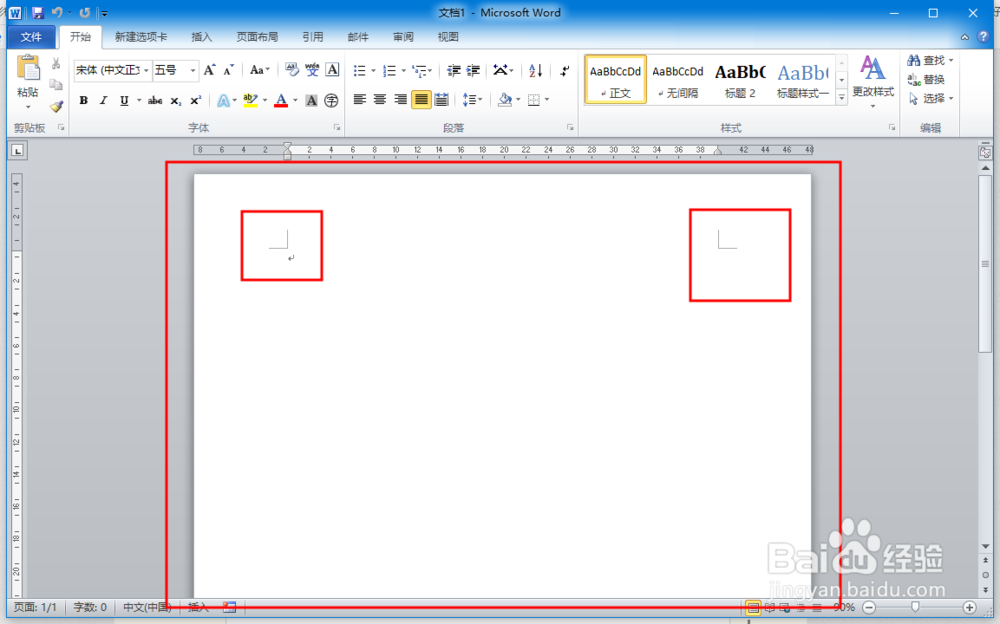The height and width of the screenshot is (624, 1000).
Task: Clear all formatting with eraser icon
Action: point(291,70)
